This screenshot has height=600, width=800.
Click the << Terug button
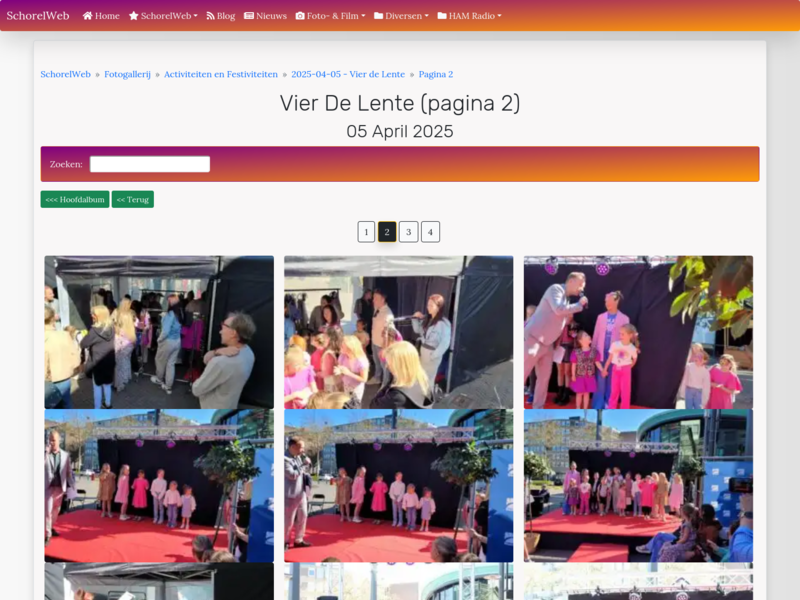[x=133, y=199]
